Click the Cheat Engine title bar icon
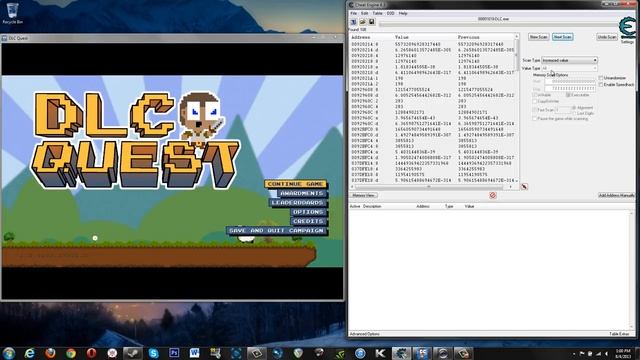The width and height of the screenshot is (640, 360). pos(351,5)
